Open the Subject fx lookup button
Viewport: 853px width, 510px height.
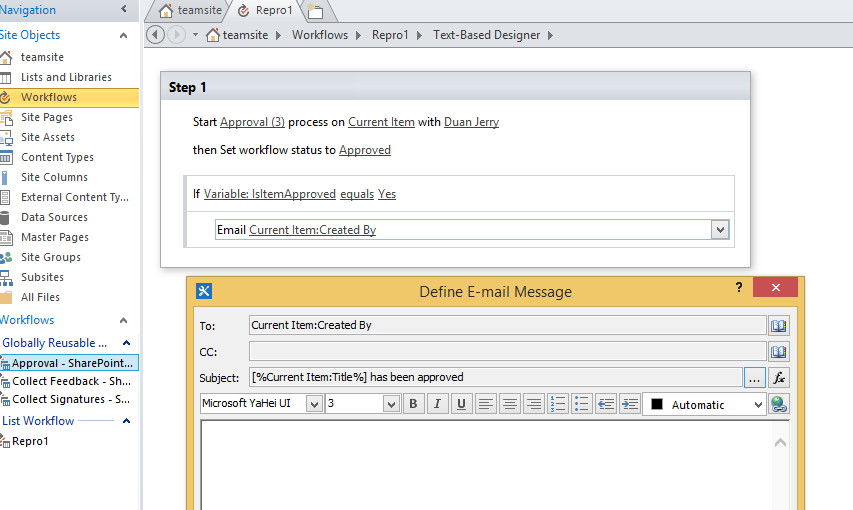[x=779, y=378]
